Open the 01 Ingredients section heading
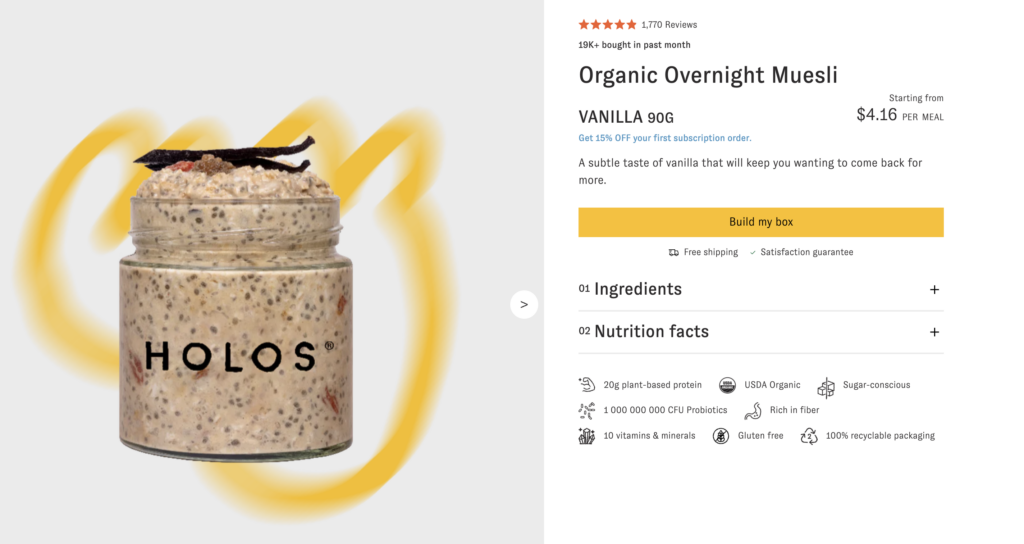The image size is (1024, 544). click(630, 289)
